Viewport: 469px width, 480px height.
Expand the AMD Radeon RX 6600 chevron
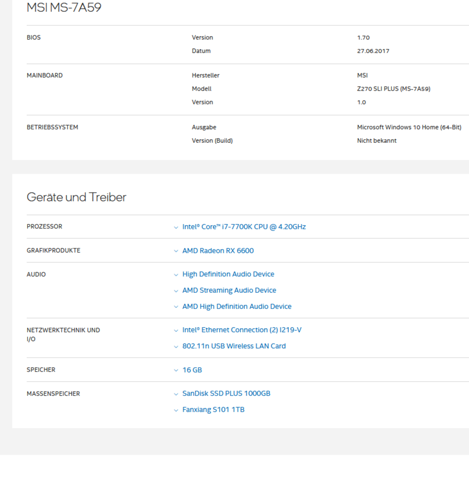click(x=176, y=251)
